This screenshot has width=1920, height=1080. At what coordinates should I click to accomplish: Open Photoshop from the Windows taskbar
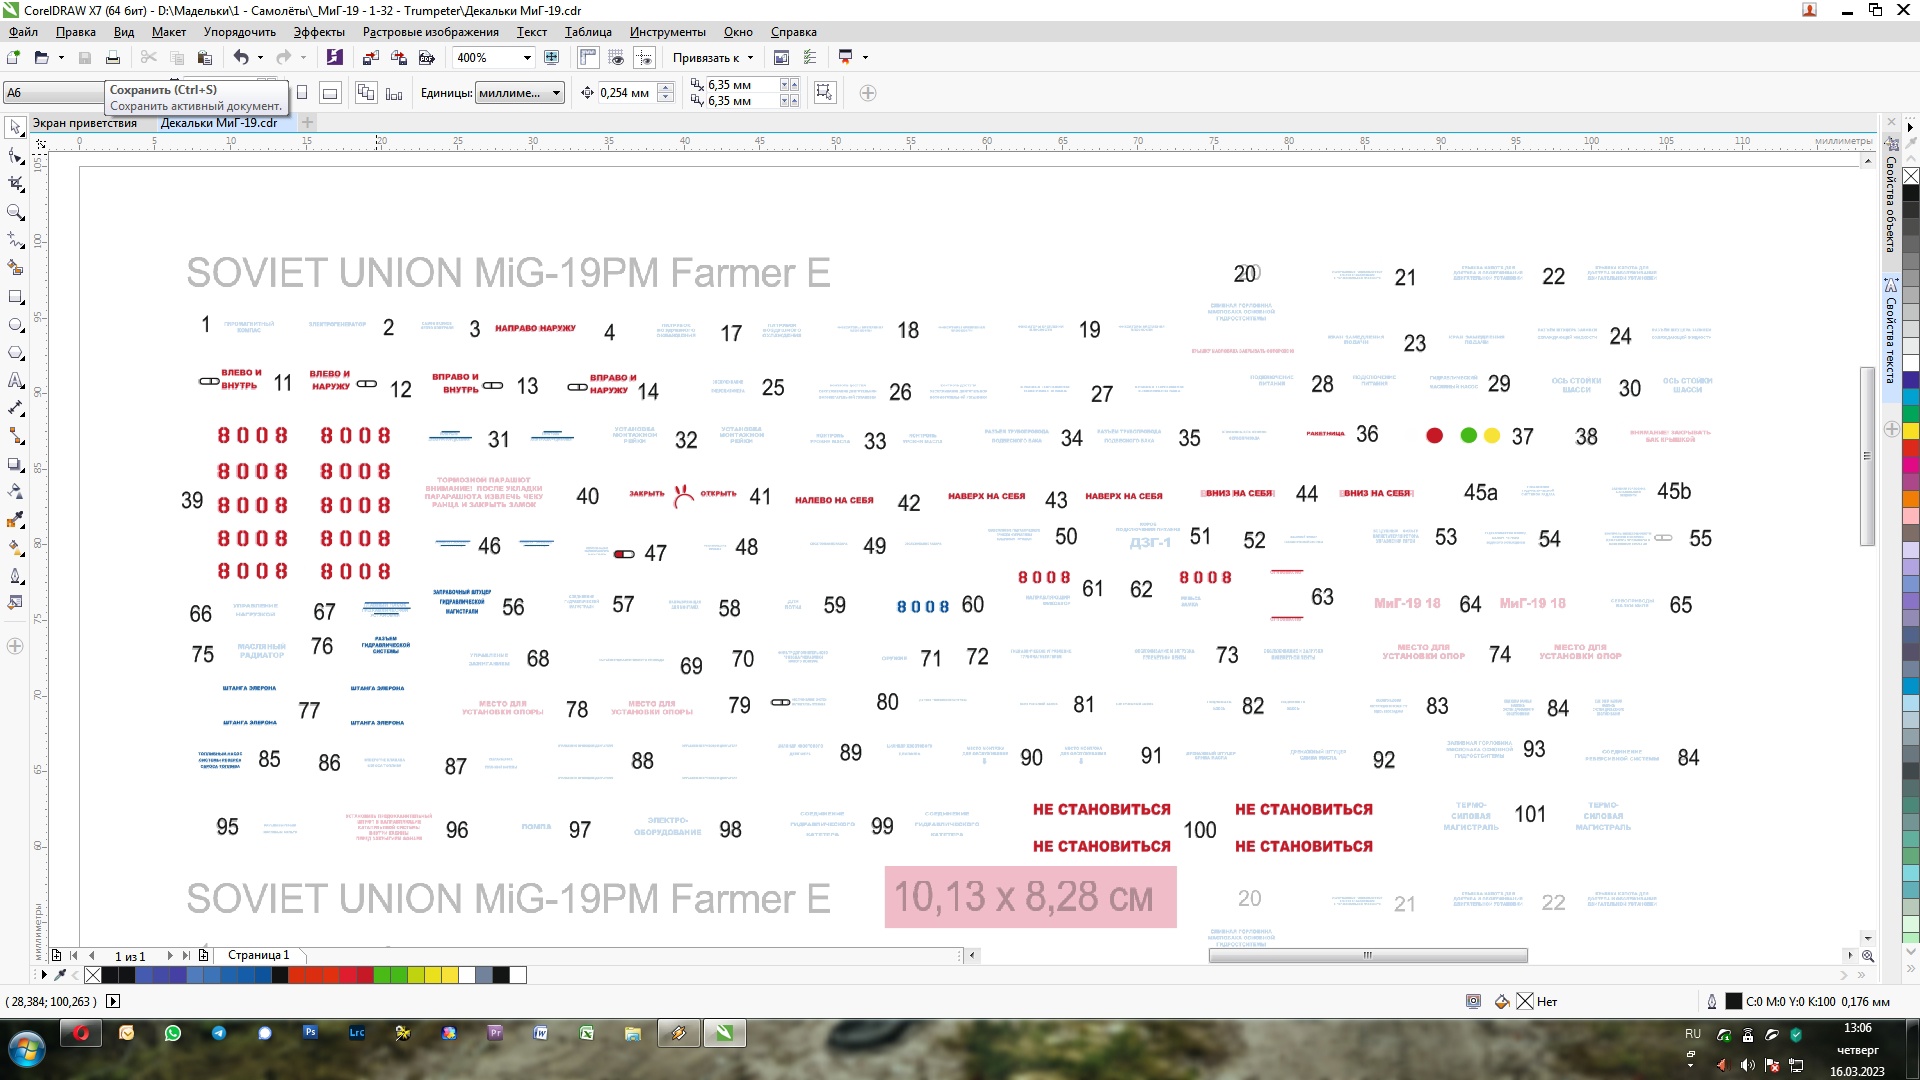pyautogui.click(x=310, y=1033)
